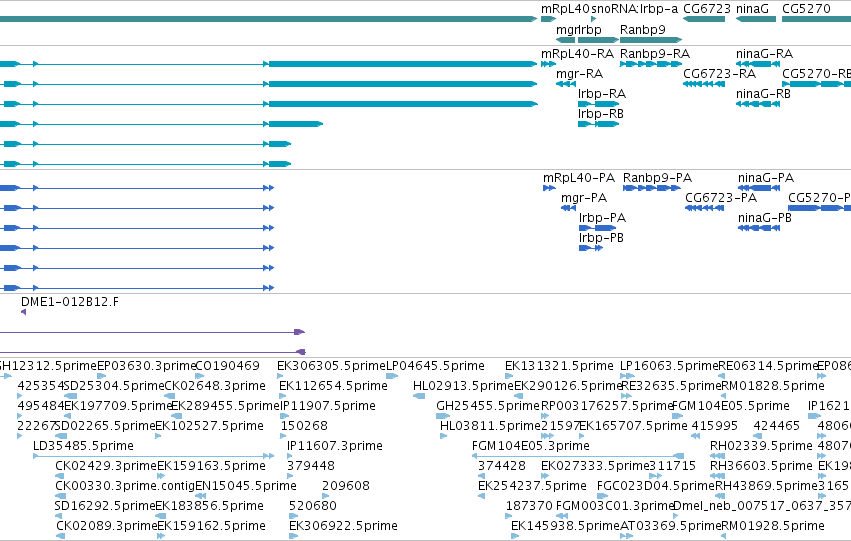This screenshot has width=851, height=541.
Task: Click the Ranbp9-PA protein label
Action: click(657, 178)
